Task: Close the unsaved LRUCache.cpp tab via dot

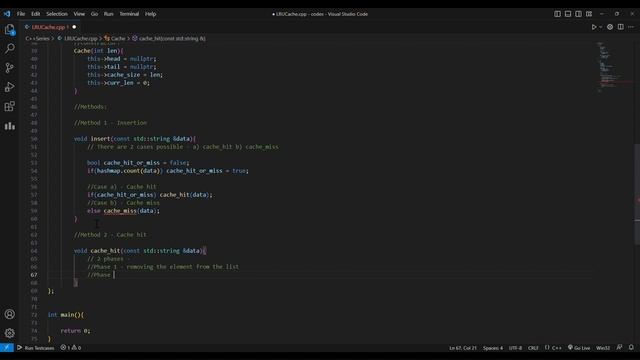Action: click(74, 27)
